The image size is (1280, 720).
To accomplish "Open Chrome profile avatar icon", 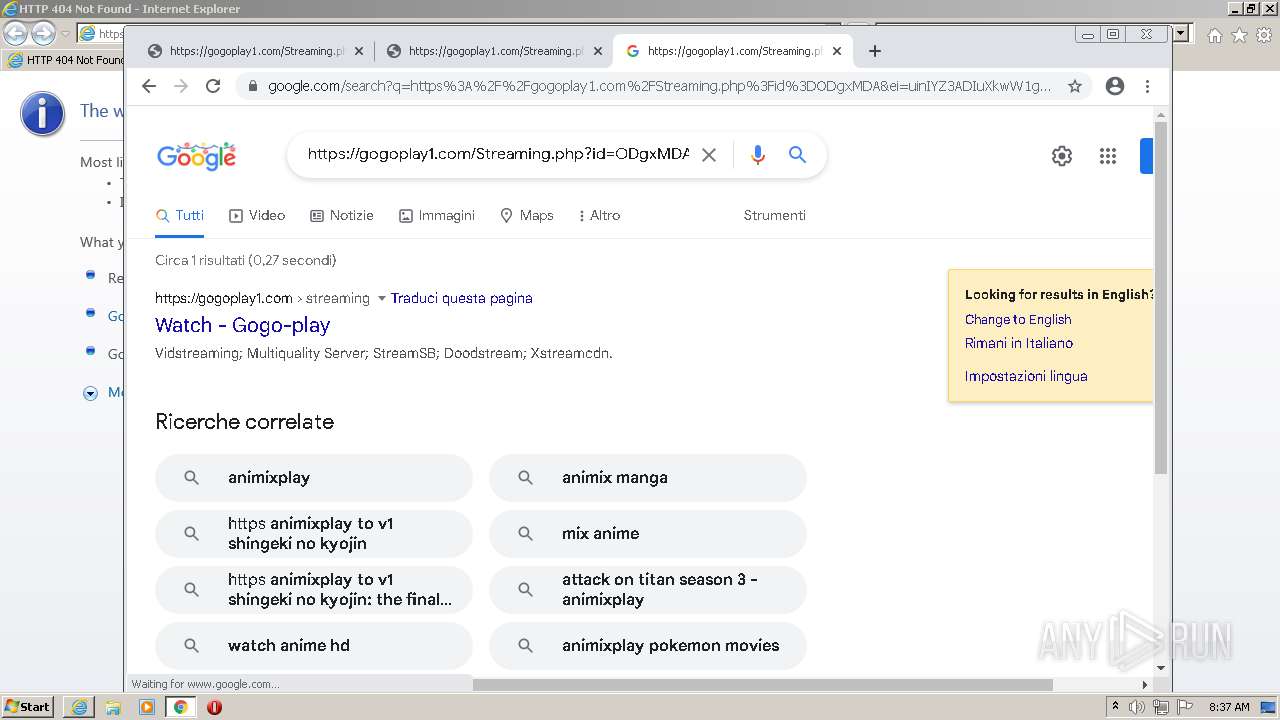I will click(x=1115, y=86).
